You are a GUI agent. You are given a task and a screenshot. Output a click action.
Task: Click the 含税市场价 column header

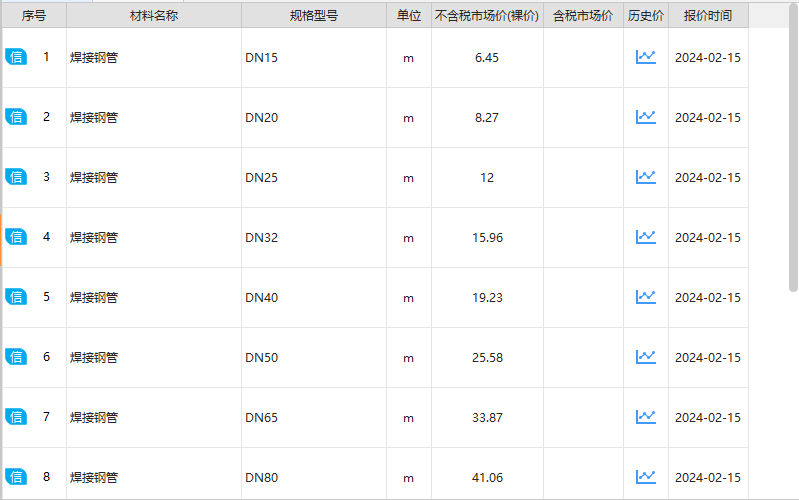[x=583, y=15]
